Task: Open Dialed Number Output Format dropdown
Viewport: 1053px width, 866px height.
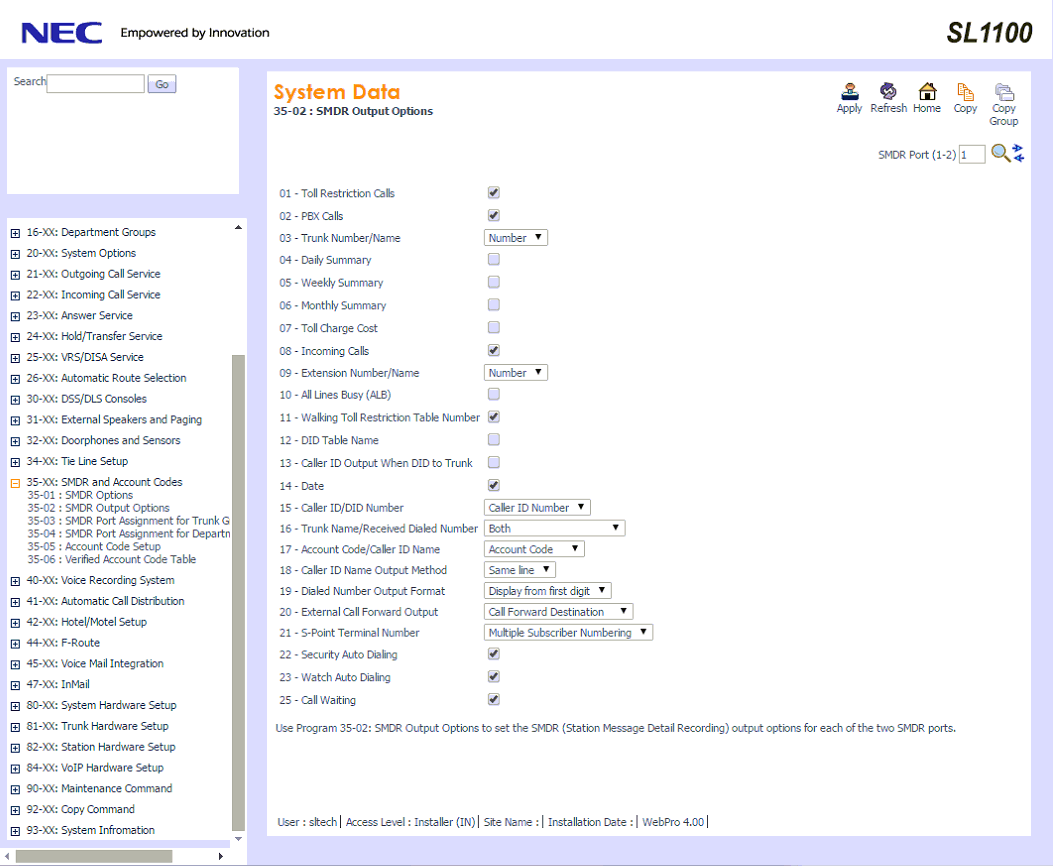Action: (548, 591)
